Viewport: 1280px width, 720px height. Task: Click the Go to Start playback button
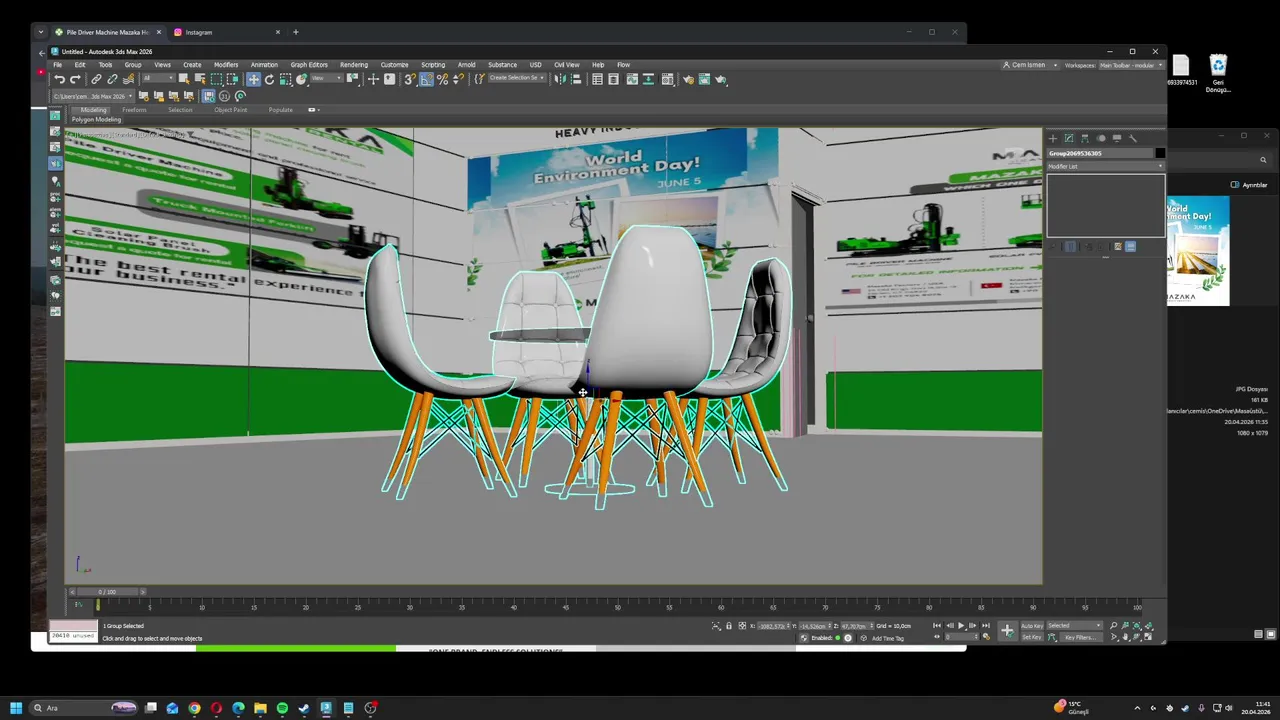tap(937, 626)
